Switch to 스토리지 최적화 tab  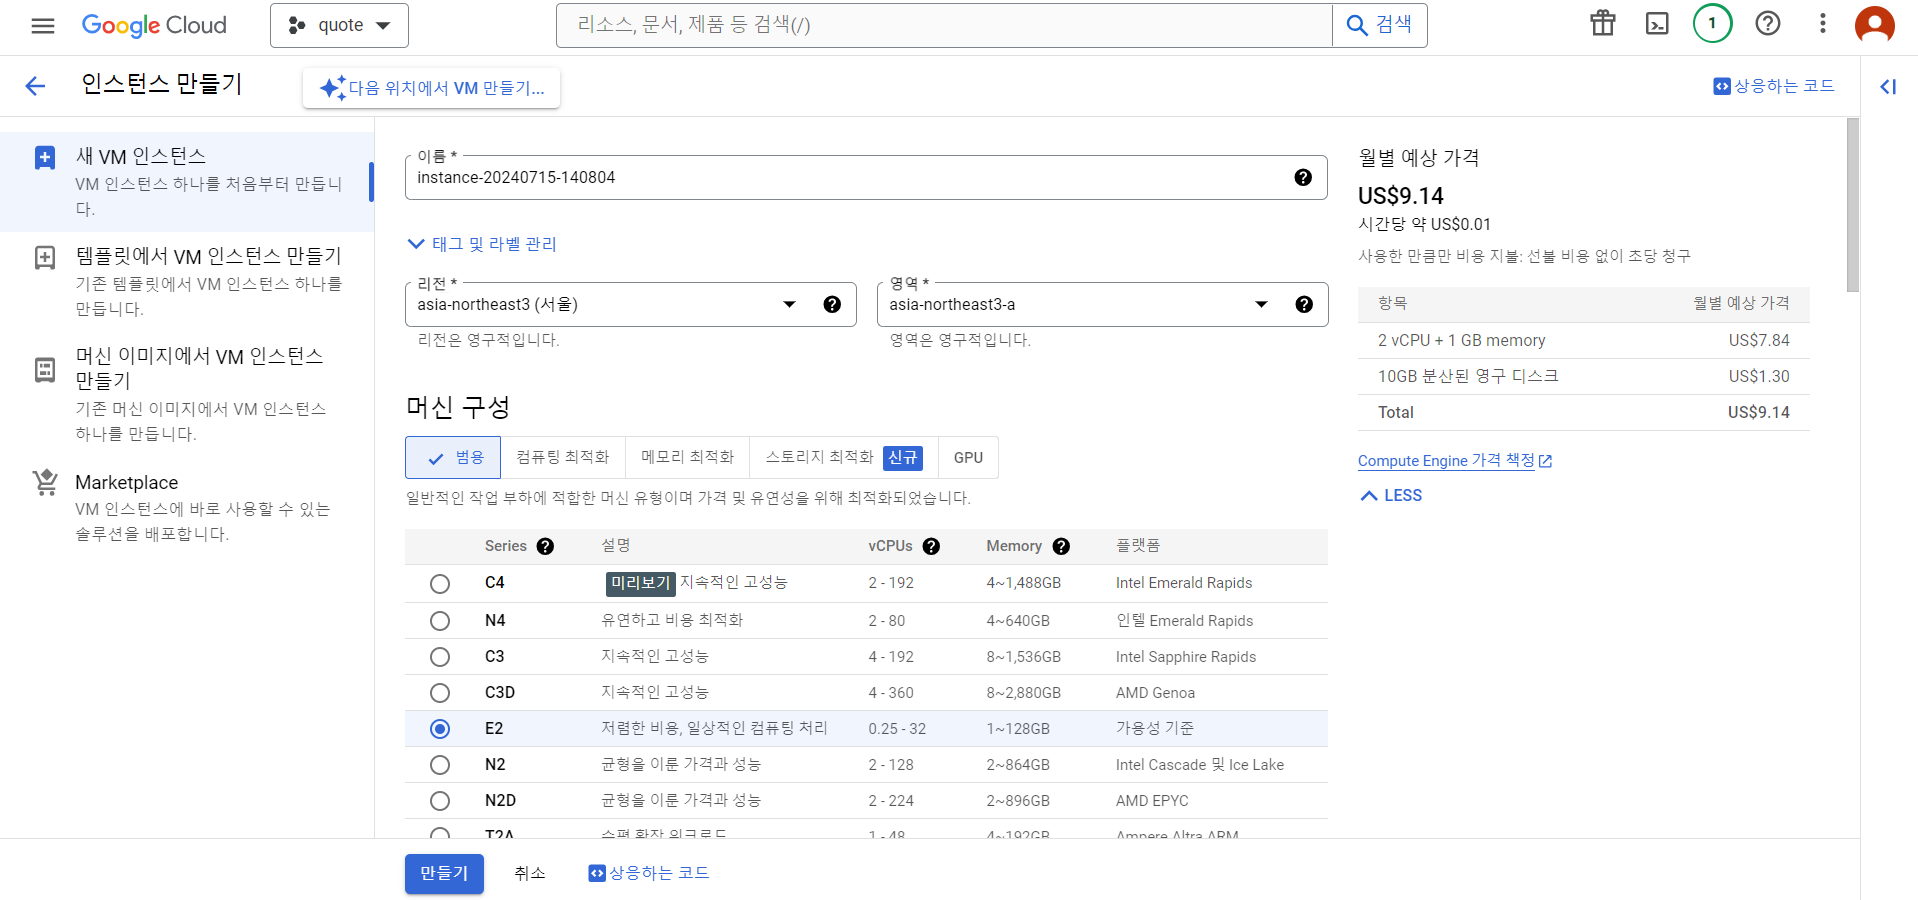pyautogui.click(x=844, y=458)
